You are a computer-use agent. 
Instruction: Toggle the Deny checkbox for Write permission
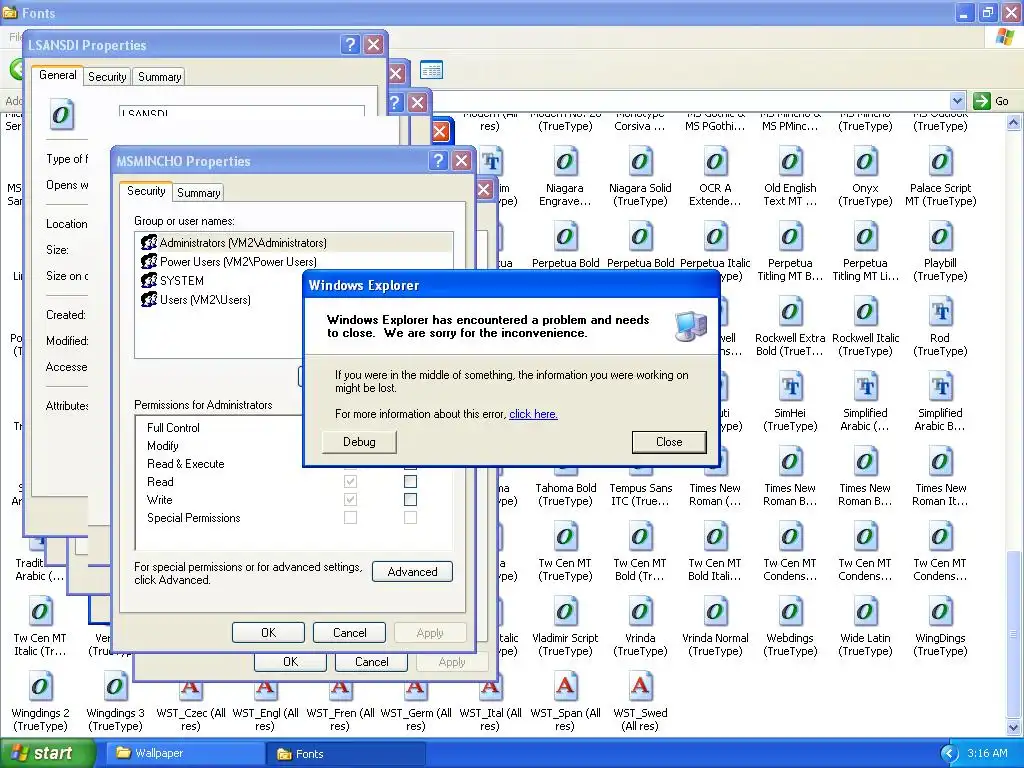pos(410,500)
